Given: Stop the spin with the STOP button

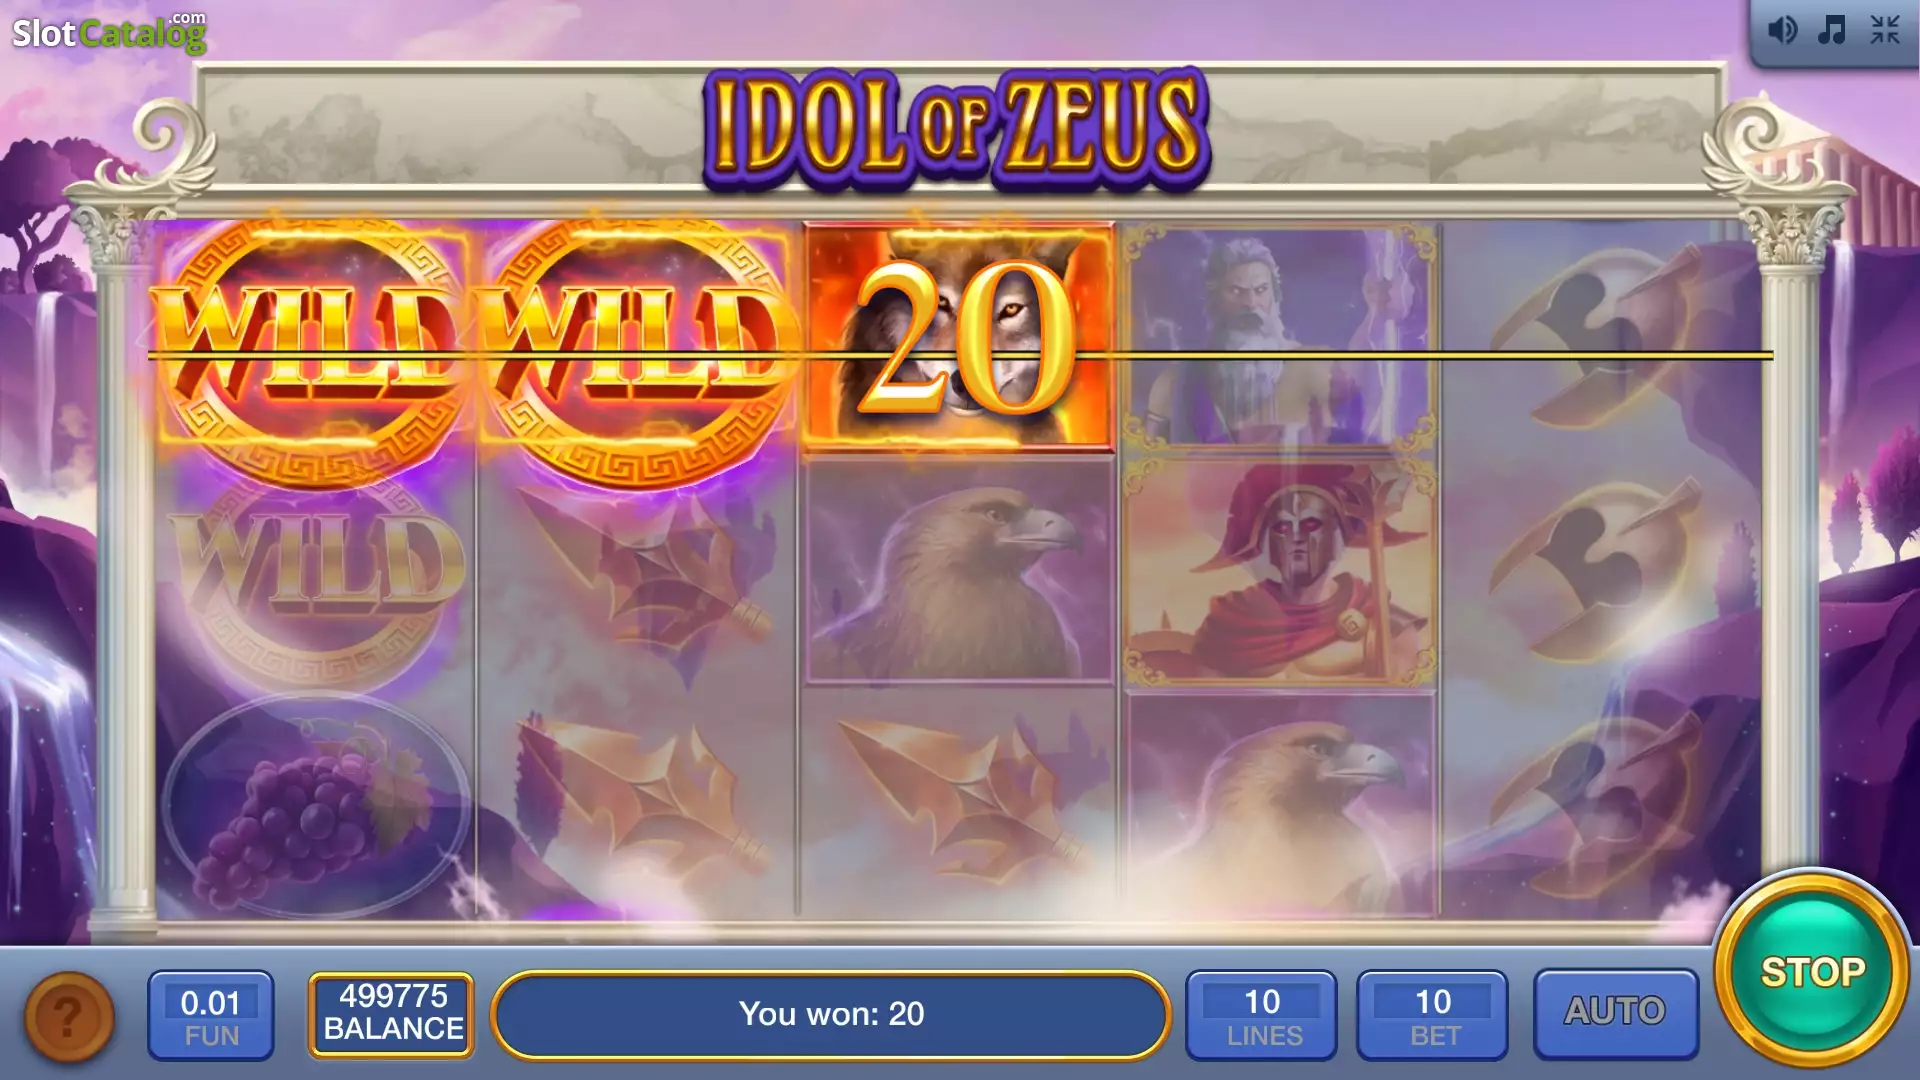Looking at the screenshot, I should pos(1812,971).
